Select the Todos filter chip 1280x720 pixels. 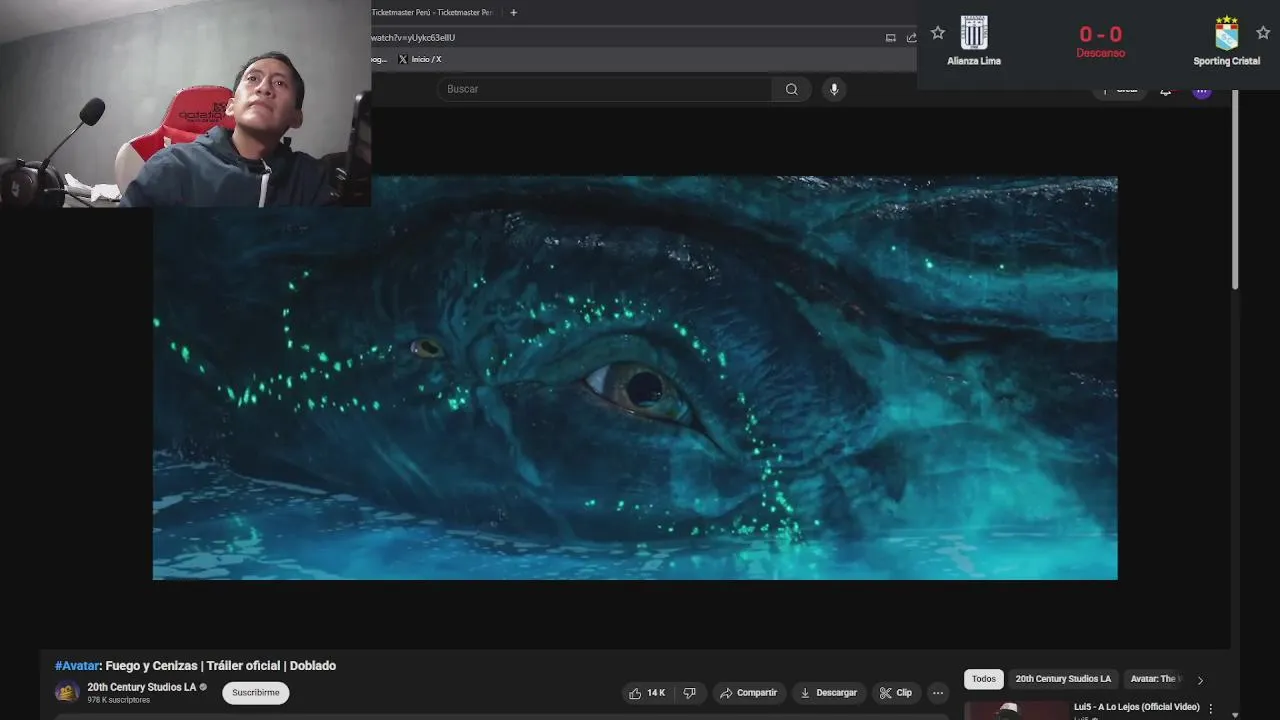[x=984, y=679]
